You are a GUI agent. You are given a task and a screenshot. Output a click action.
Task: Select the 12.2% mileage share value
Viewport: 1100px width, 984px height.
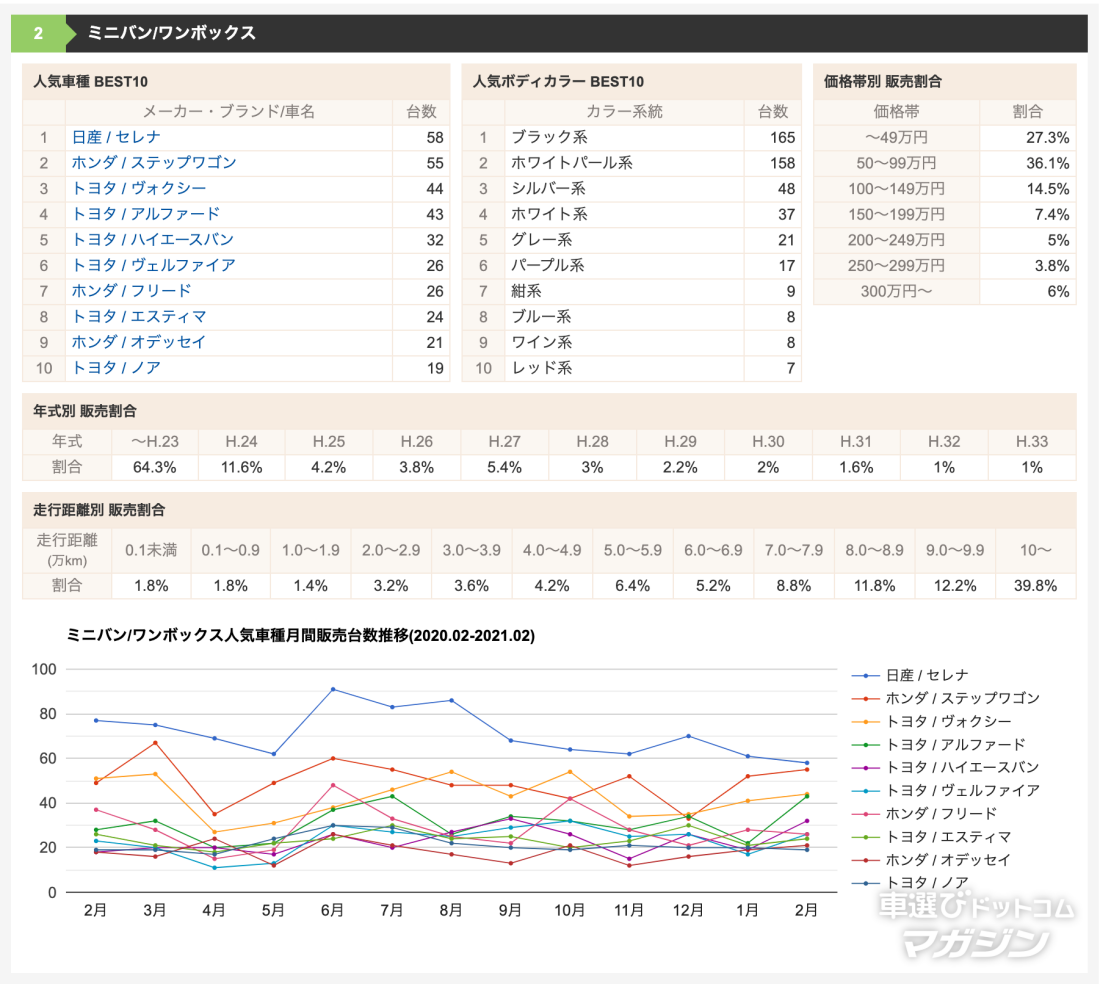955,586
